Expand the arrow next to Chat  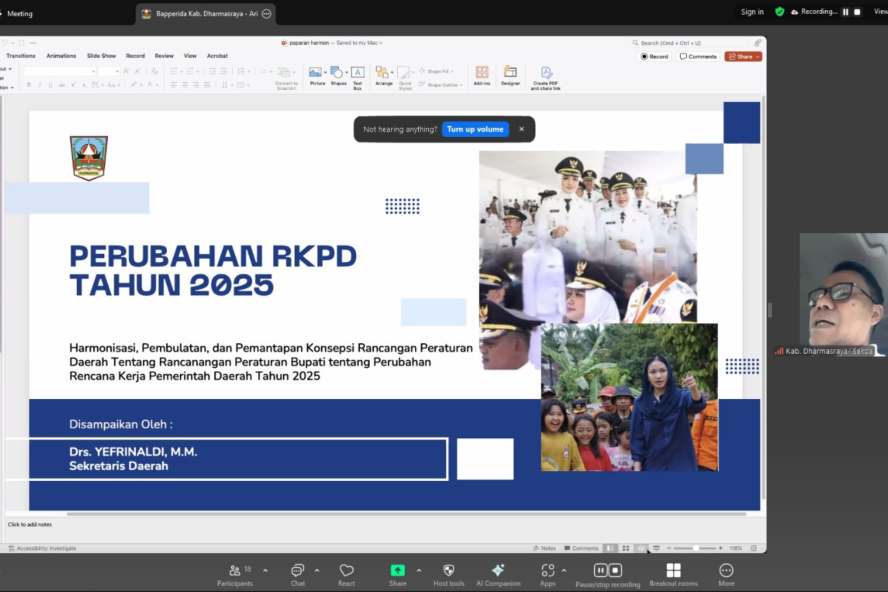(x=317, y=570)
